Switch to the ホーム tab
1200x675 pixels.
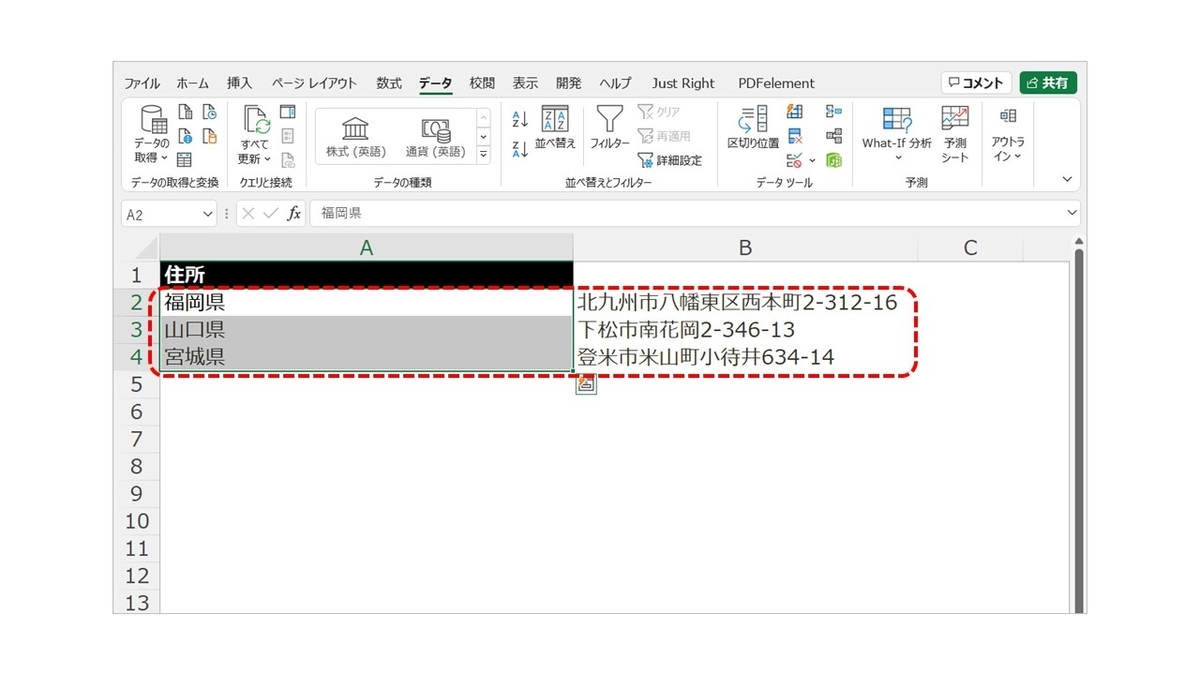click(x=193, y=83)
